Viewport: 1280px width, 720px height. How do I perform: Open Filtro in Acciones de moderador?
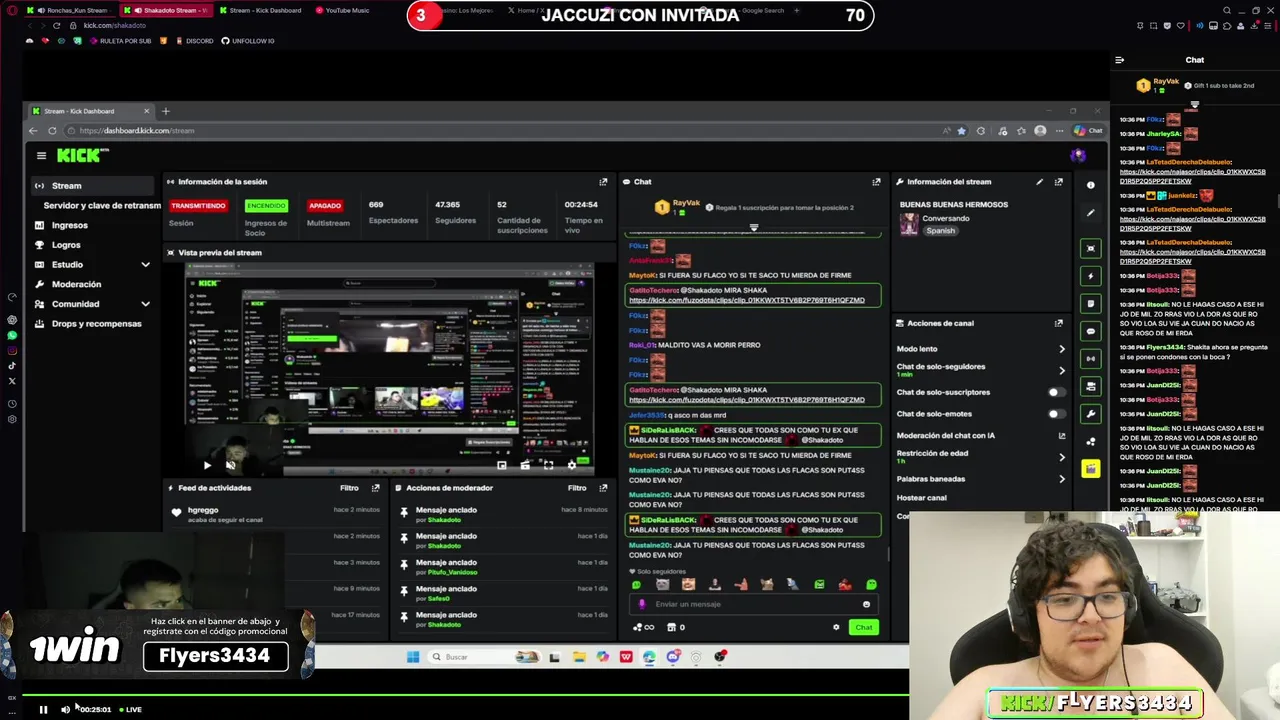point(577,488)
